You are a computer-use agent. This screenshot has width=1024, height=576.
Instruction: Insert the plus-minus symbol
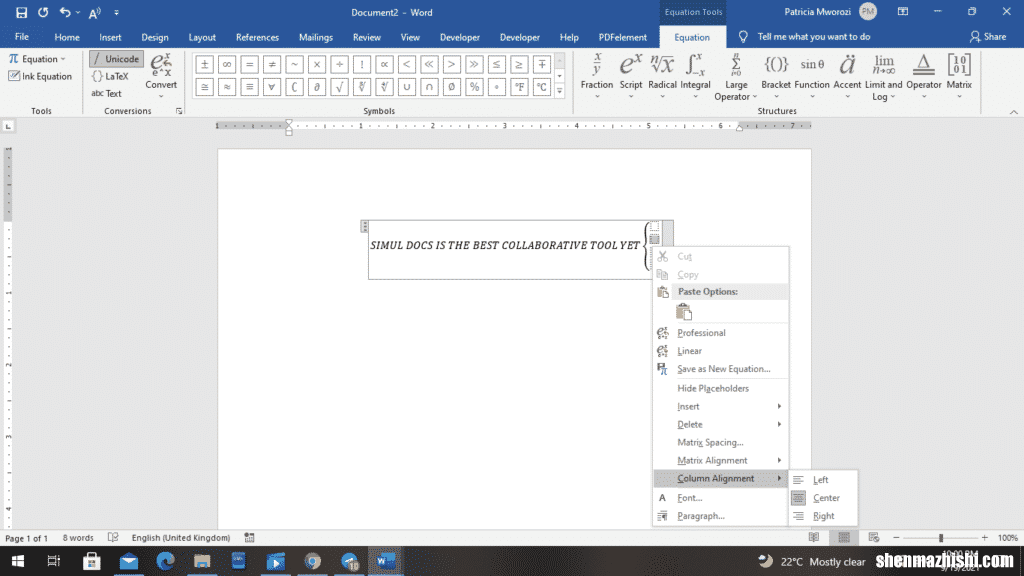click(x=204, y=65)
